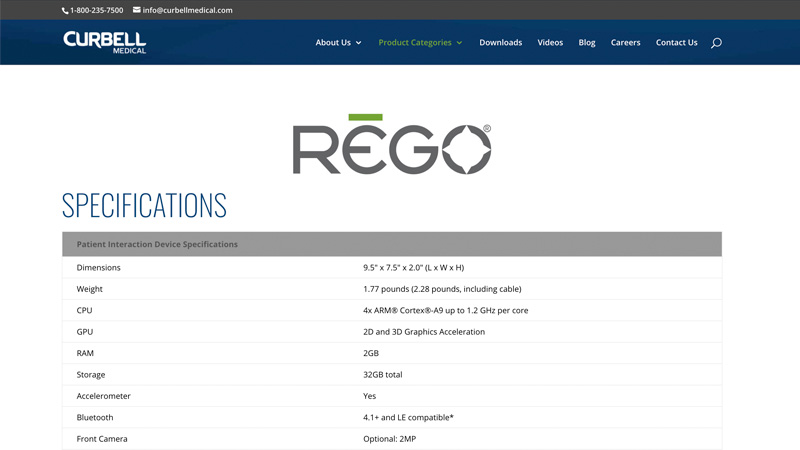Click the REGO product logo
This screenshot has width=800, height=450.
[x=392, y=144]
